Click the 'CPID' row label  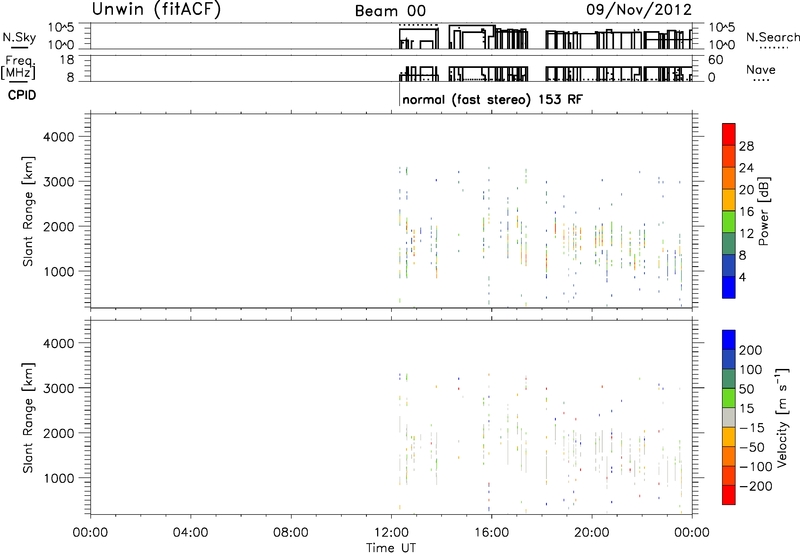22,95
